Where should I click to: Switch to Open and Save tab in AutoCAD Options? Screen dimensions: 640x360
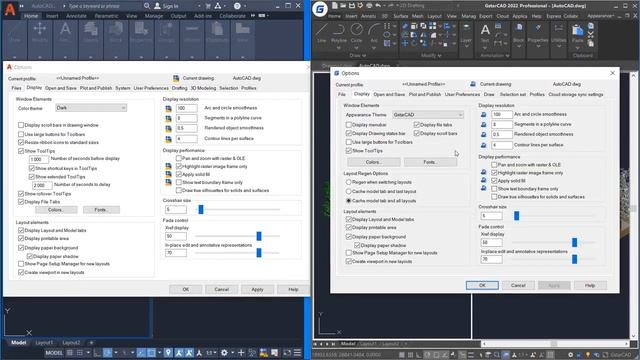click(60, 88)
